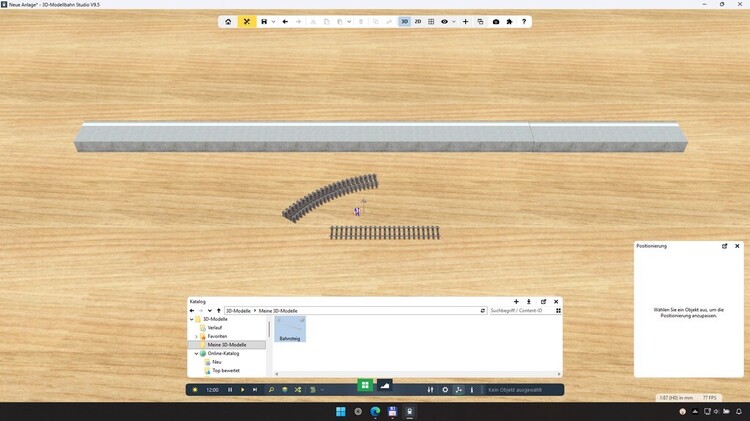
Task: Go up one catalog folder level
Action: [219, 310]
